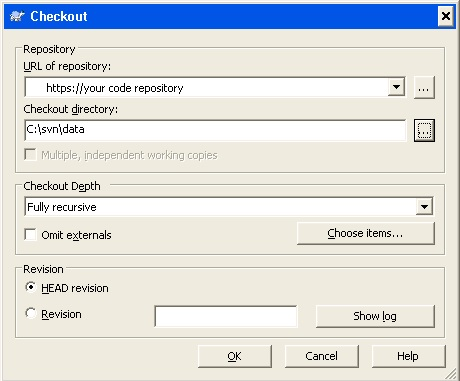
Task: Browse for repository URL with ellipsis button
Action: point(424,88)
